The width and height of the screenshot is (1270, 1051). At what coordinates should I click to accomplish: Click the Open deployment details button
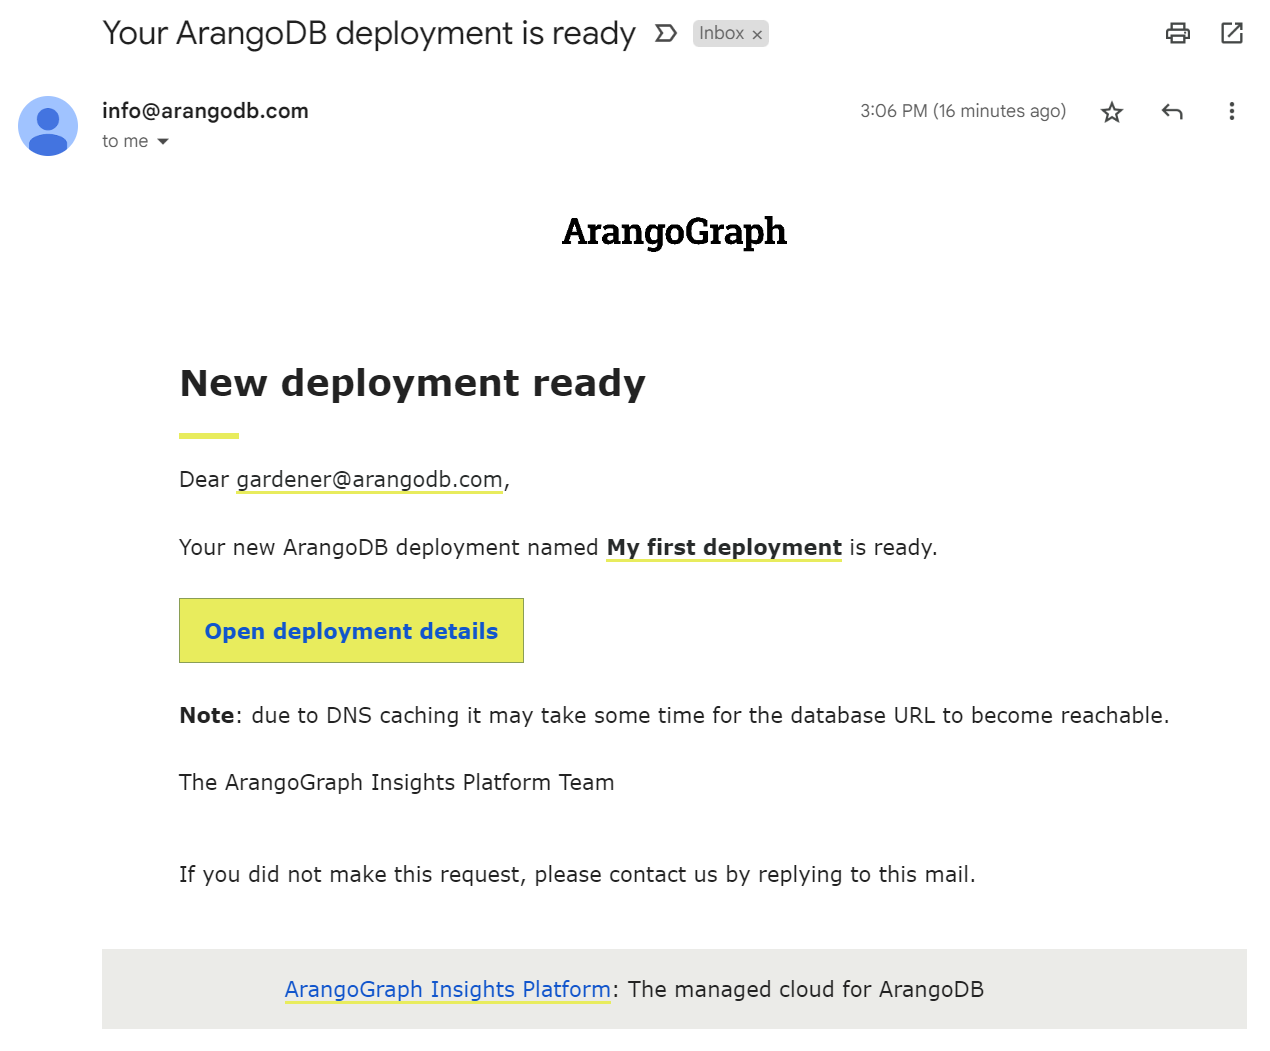tap(351, 631)
